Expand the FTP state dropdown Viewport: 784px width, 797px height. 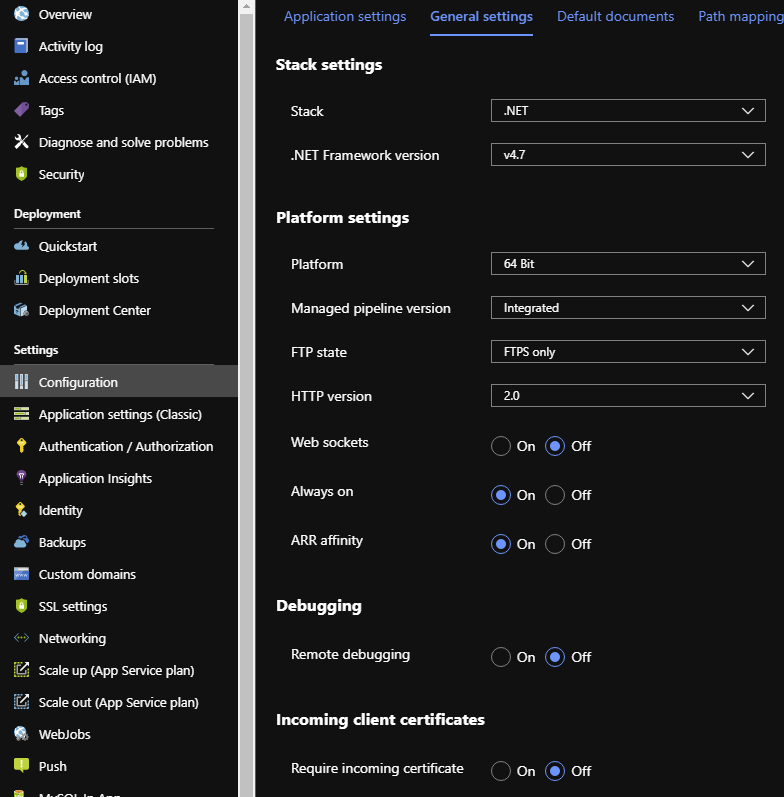tap(627, 352)
